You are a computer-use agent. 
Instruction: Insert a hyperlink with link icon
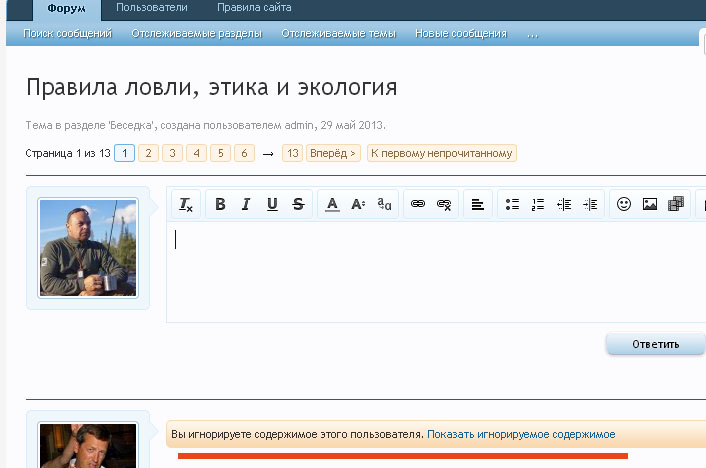click(x=419, y=204)
